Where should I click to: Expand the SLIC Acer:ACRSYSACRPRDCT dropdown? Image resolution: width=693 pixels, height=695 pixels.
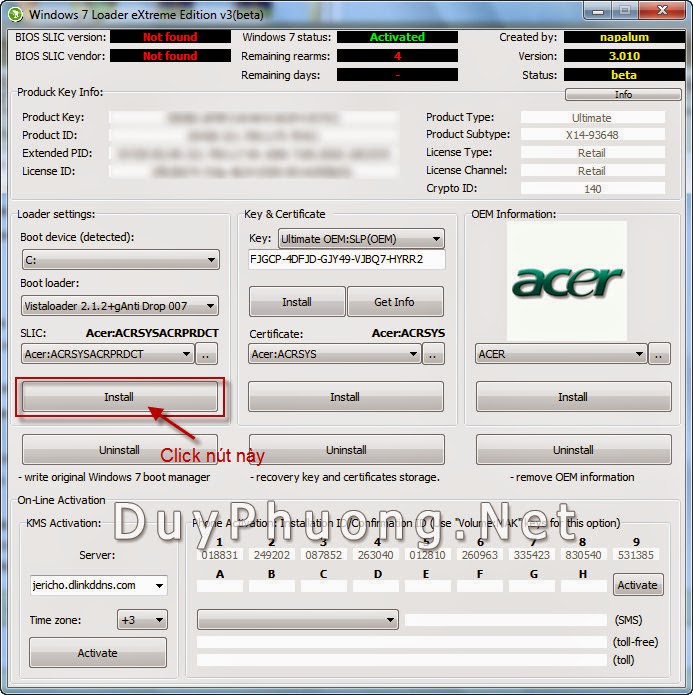(108, 354)
